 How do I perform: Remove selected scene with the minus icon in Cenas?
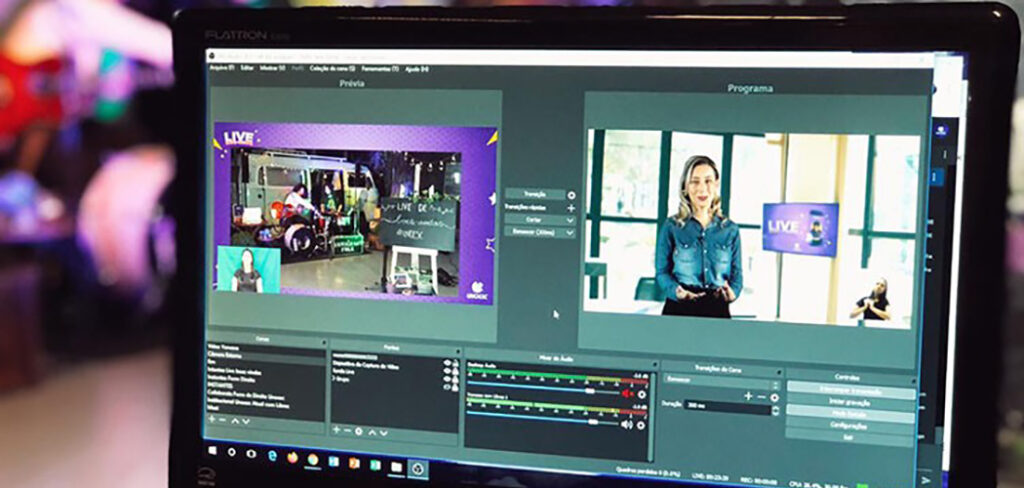(x=223, y=419)
